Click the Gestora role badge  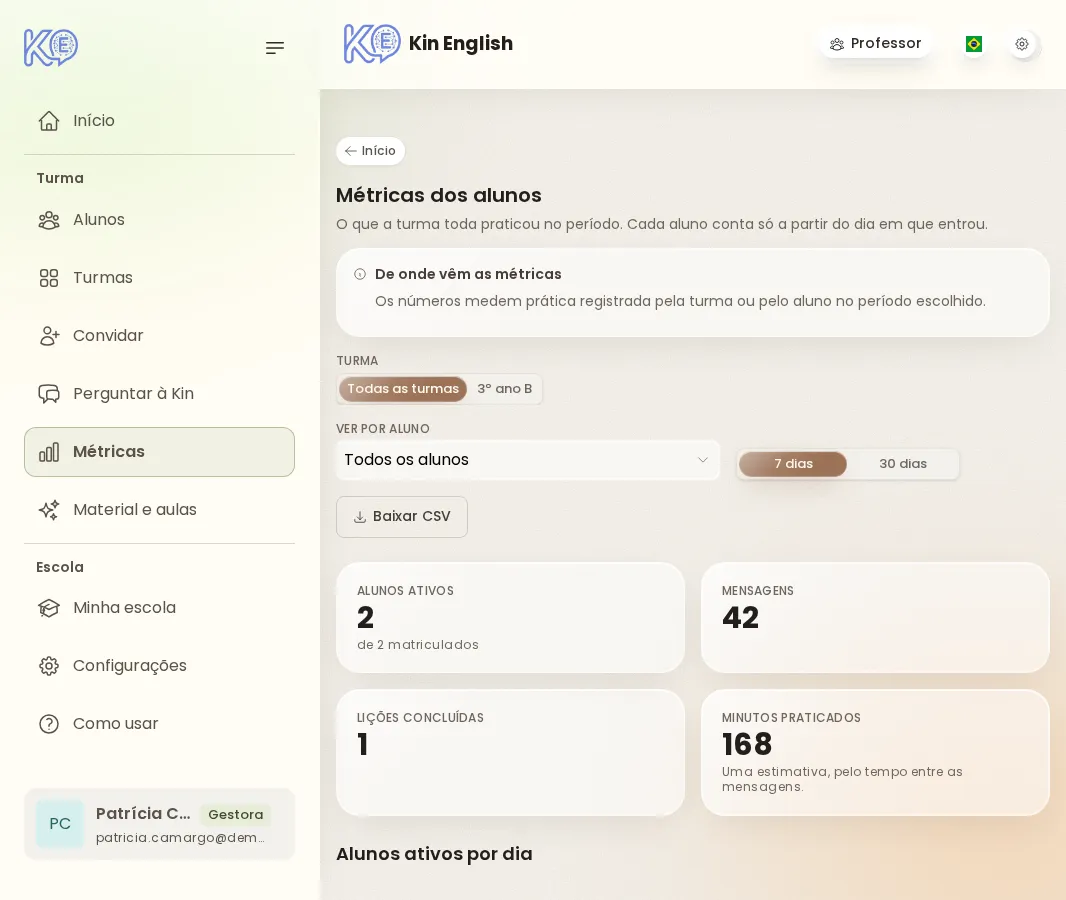[236, 814]
